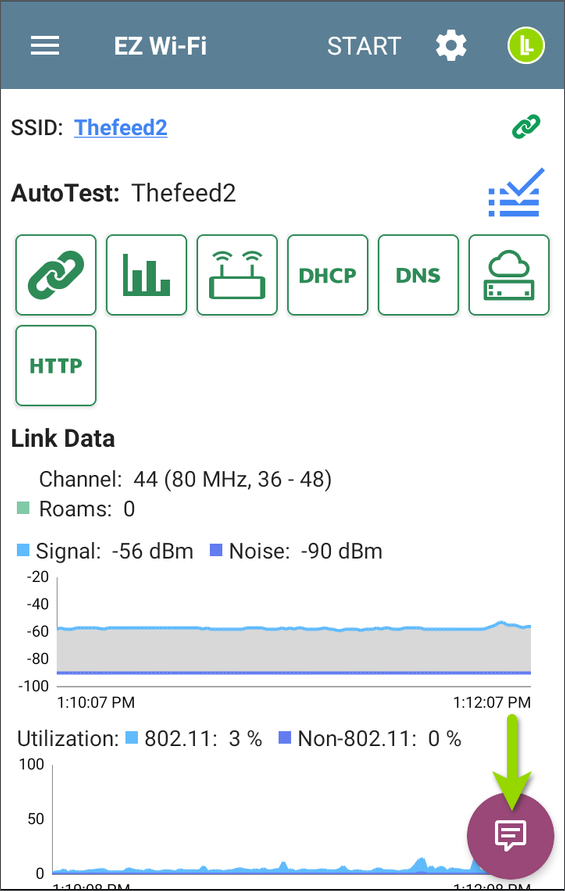Open the cloud gateway test card
Image resolution: width=565 pixels, height=891 pixels.
[509, 275]
